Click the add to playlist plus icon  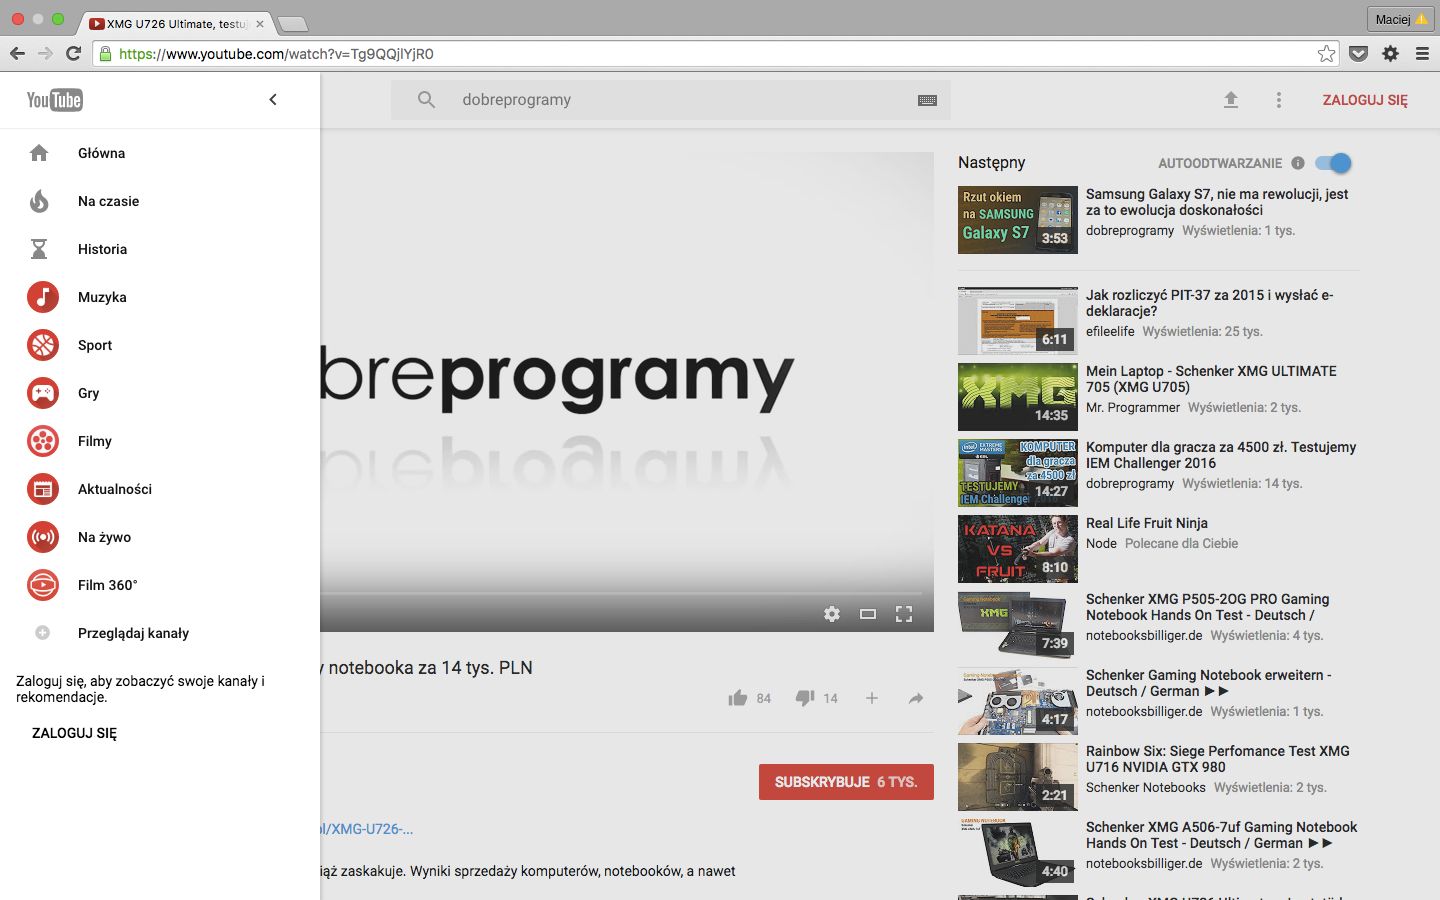872,698
